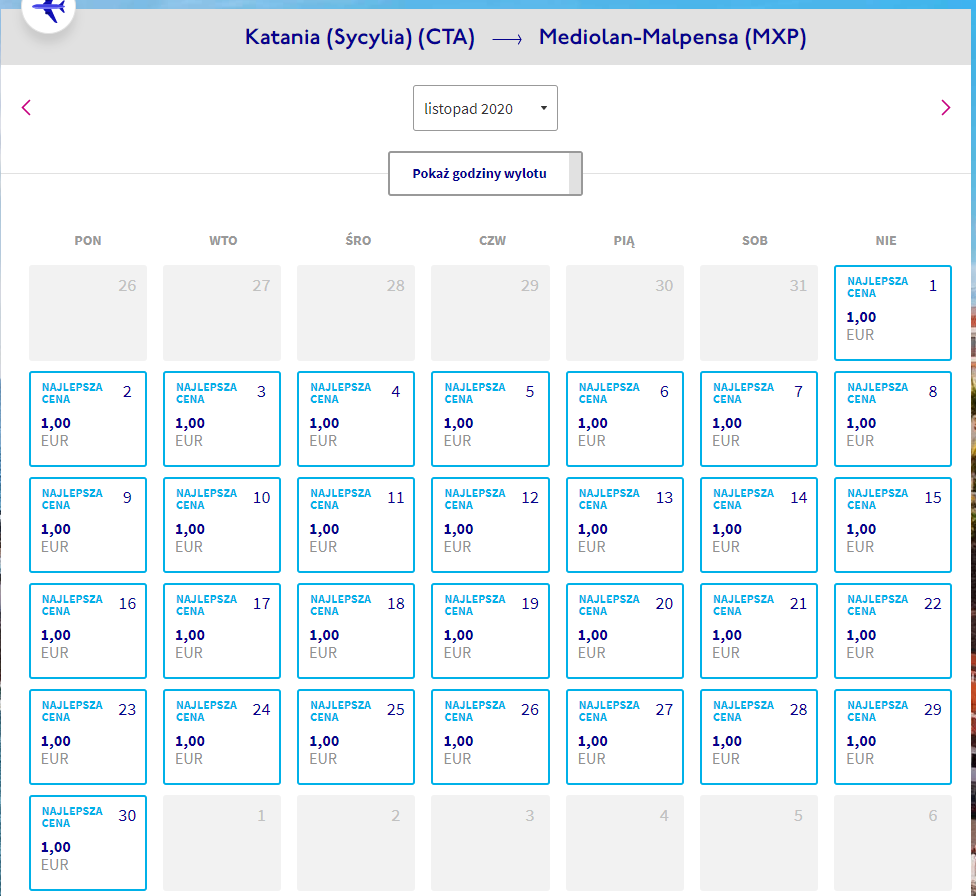Click the greyed-out 27 cell under WTO
The width and height of the screenshot is (976, 896).
click(x=222, y=313)
